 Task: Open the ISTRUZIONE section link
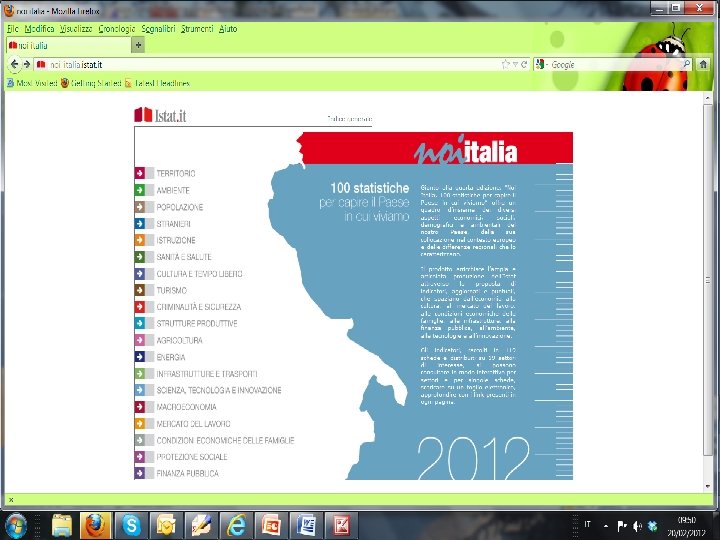click(x=176, y=240)
